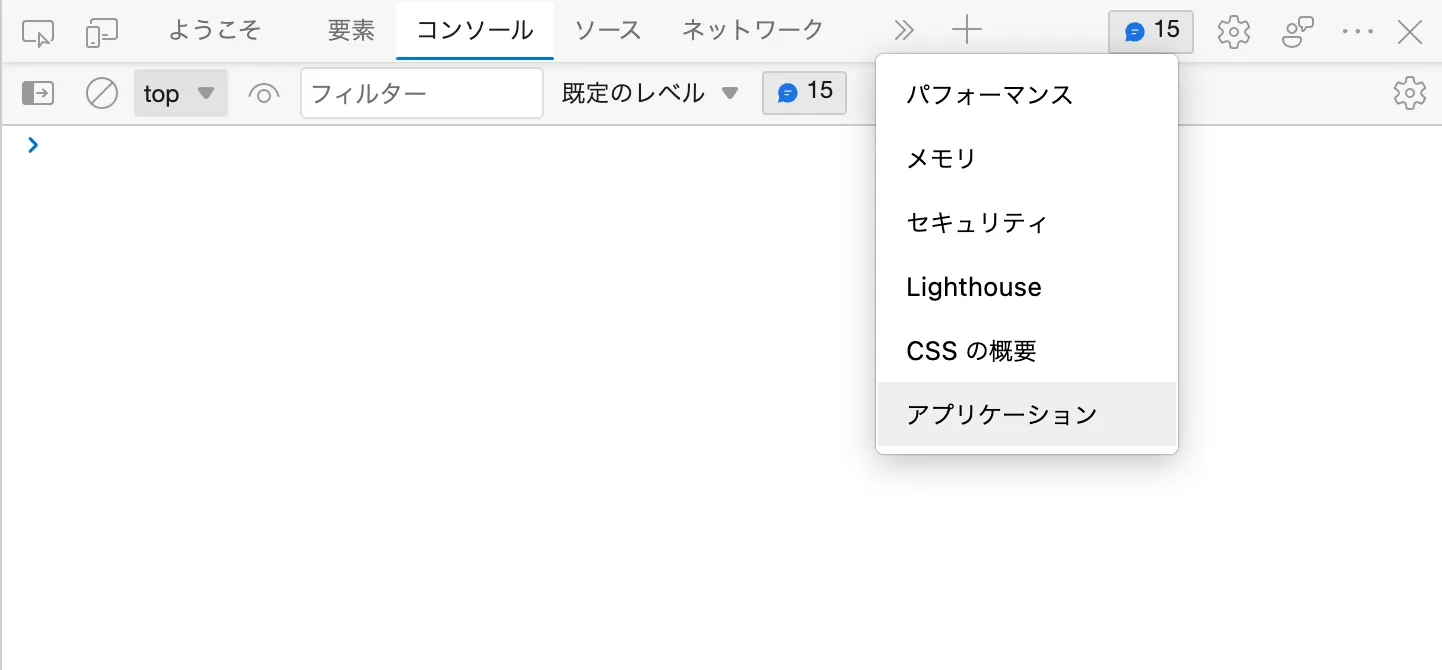
Task: Click the 15 issues button in console toolbar
Action: tap(804, 93)
